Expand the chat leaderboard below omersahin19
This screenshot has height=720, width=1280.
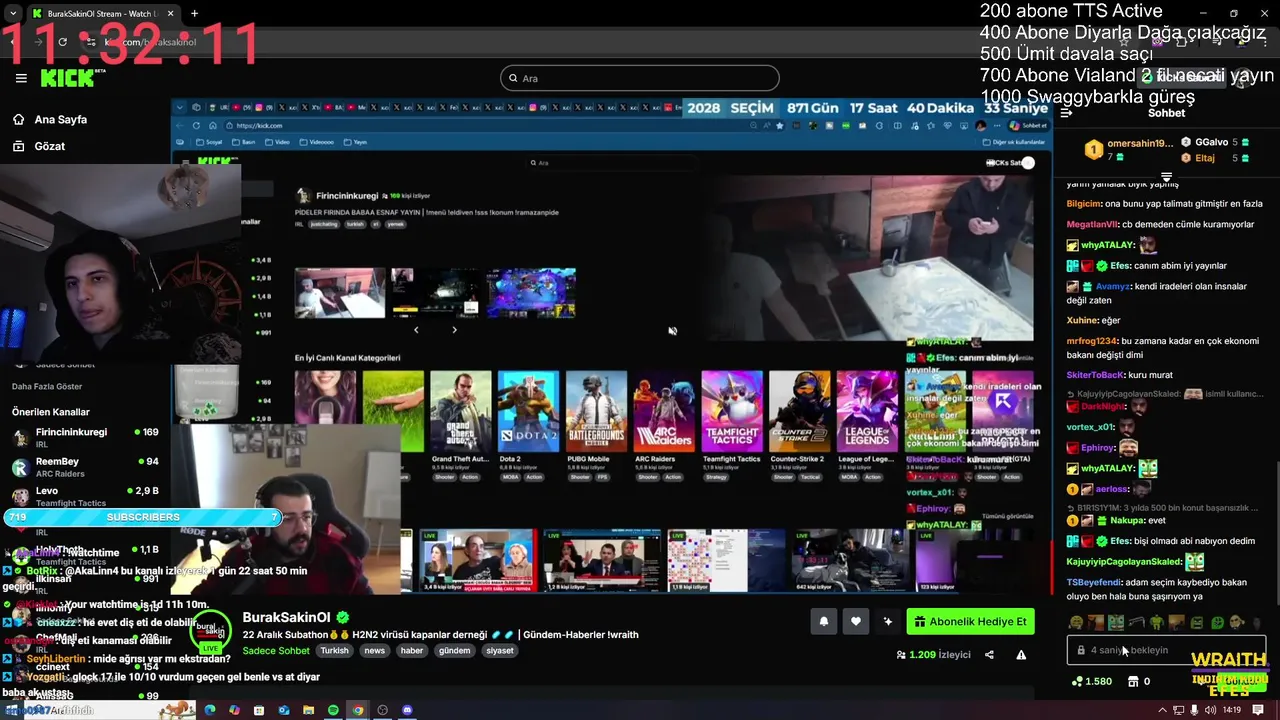(1166, 177)
